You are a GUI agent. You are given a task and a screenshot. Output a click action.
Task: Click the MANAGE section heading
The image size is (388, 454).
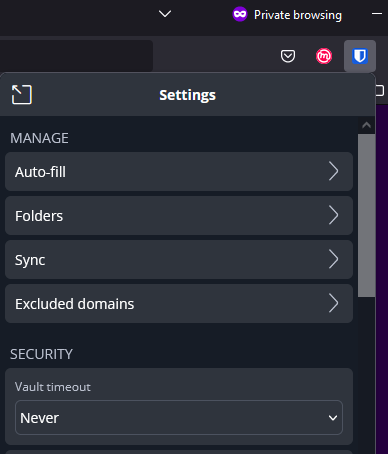(x=39, y=138)
